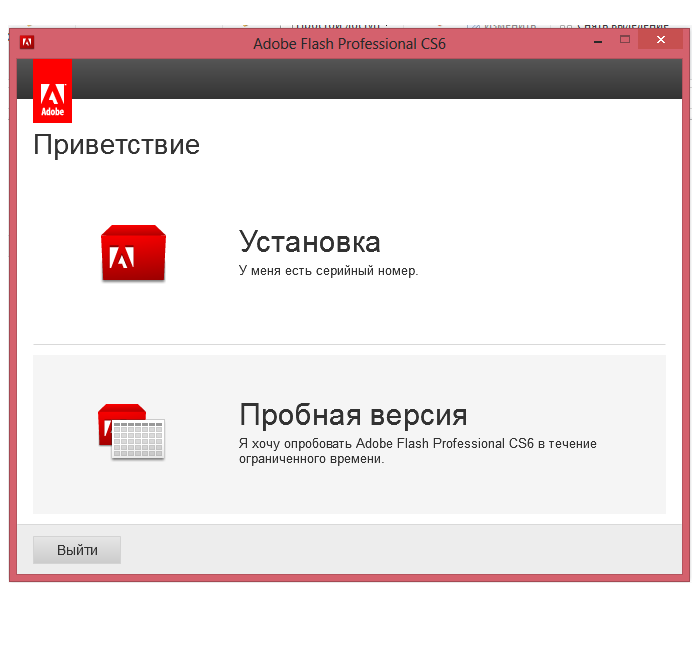The width and height of the screenshot is (700, 650).
Task: Minimize the installer window
Action: (598, 40)
